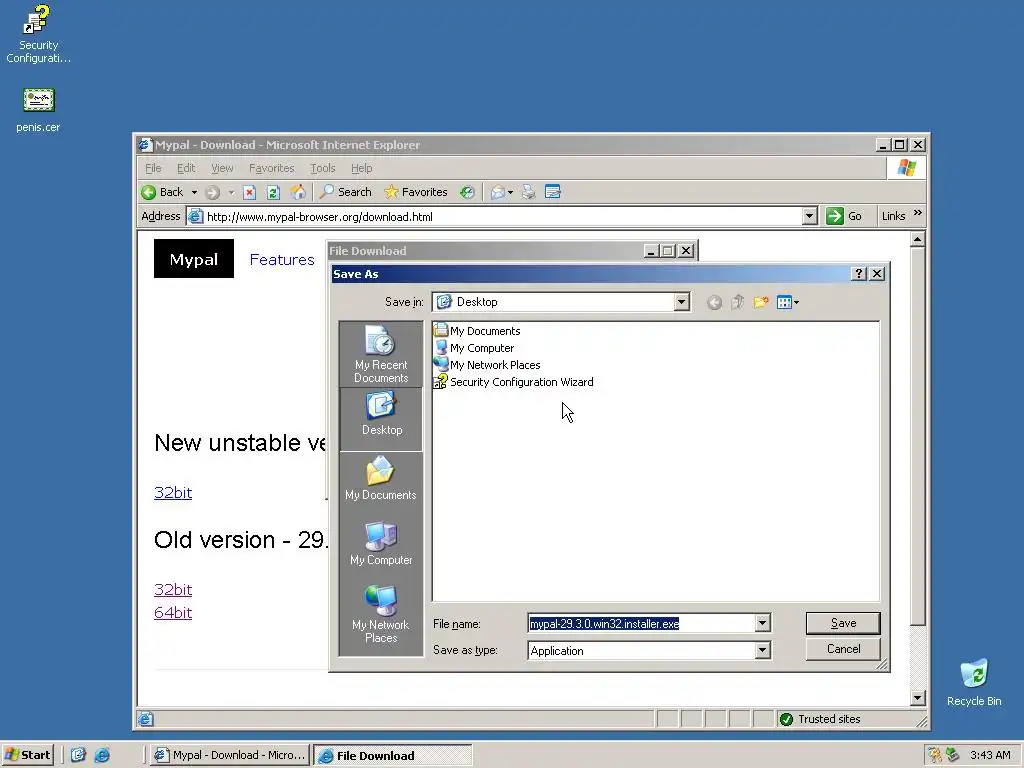
Task: Click the Back button in Internet Explorer
Action: pyautogui.click(x=162, y=192)
